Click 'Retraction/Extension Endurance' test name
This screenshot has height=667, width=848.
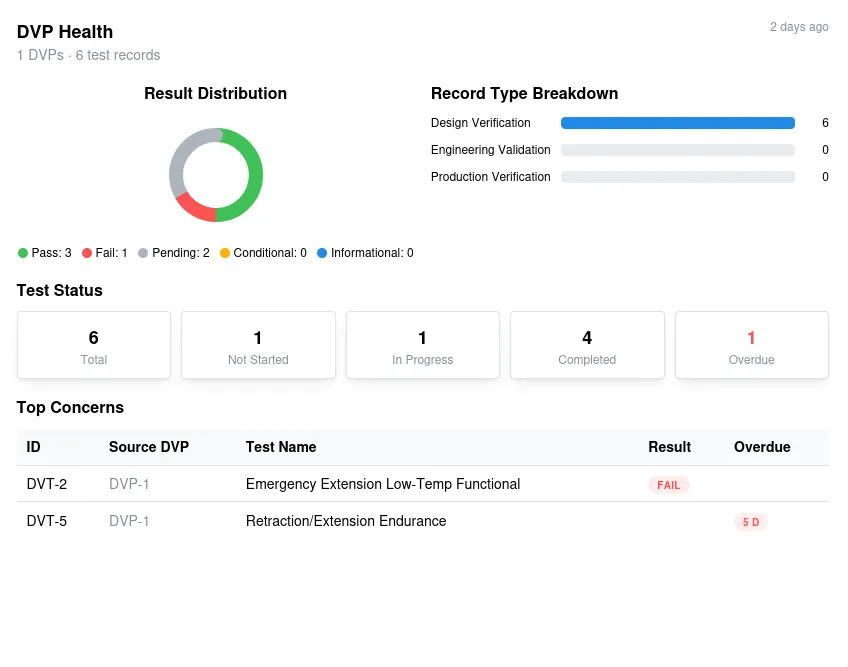point(346,521)
